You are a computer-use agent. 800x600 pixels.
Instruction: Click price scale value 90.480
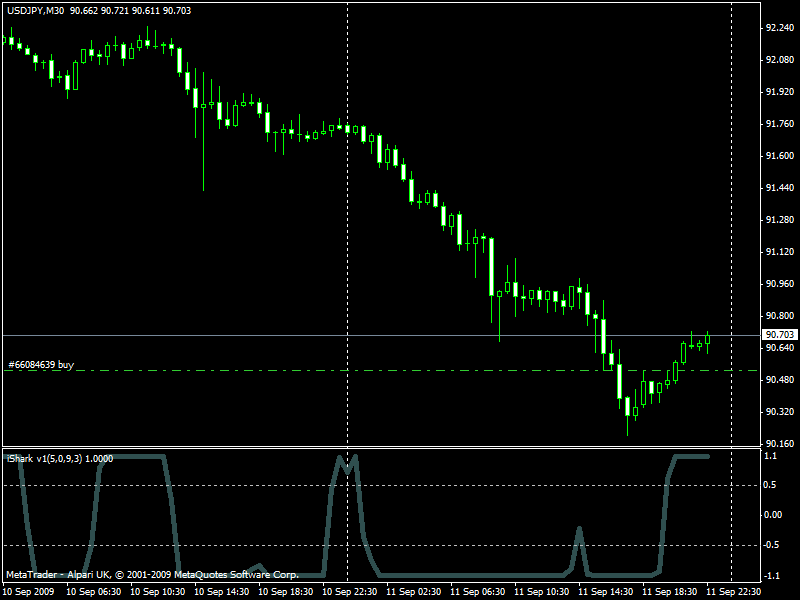pyautogui.click(x=780, y=380)
